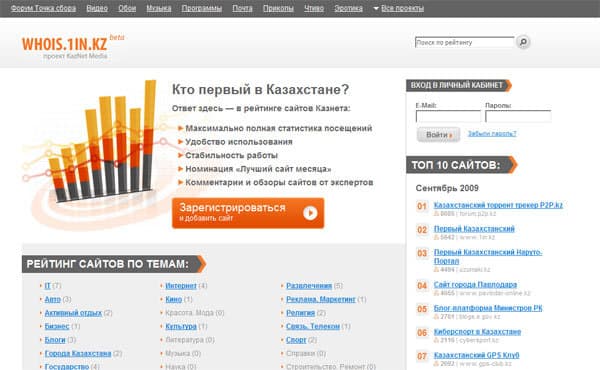Open the Бизнес category link
Screen dimensions: 600x370
click(x=57, y=326)
